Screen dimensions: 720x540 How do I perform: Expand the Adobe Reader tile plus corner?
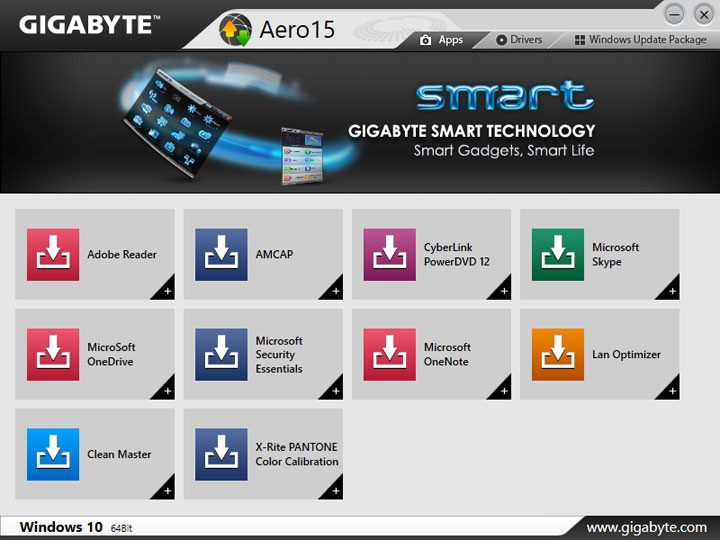167,291
